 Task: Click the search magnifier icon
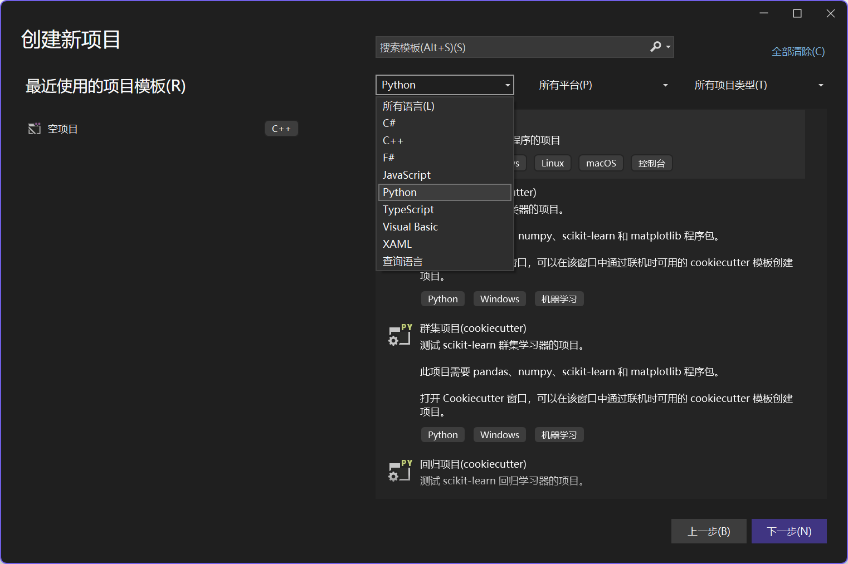pyautogui.click(x=655, y=47)
